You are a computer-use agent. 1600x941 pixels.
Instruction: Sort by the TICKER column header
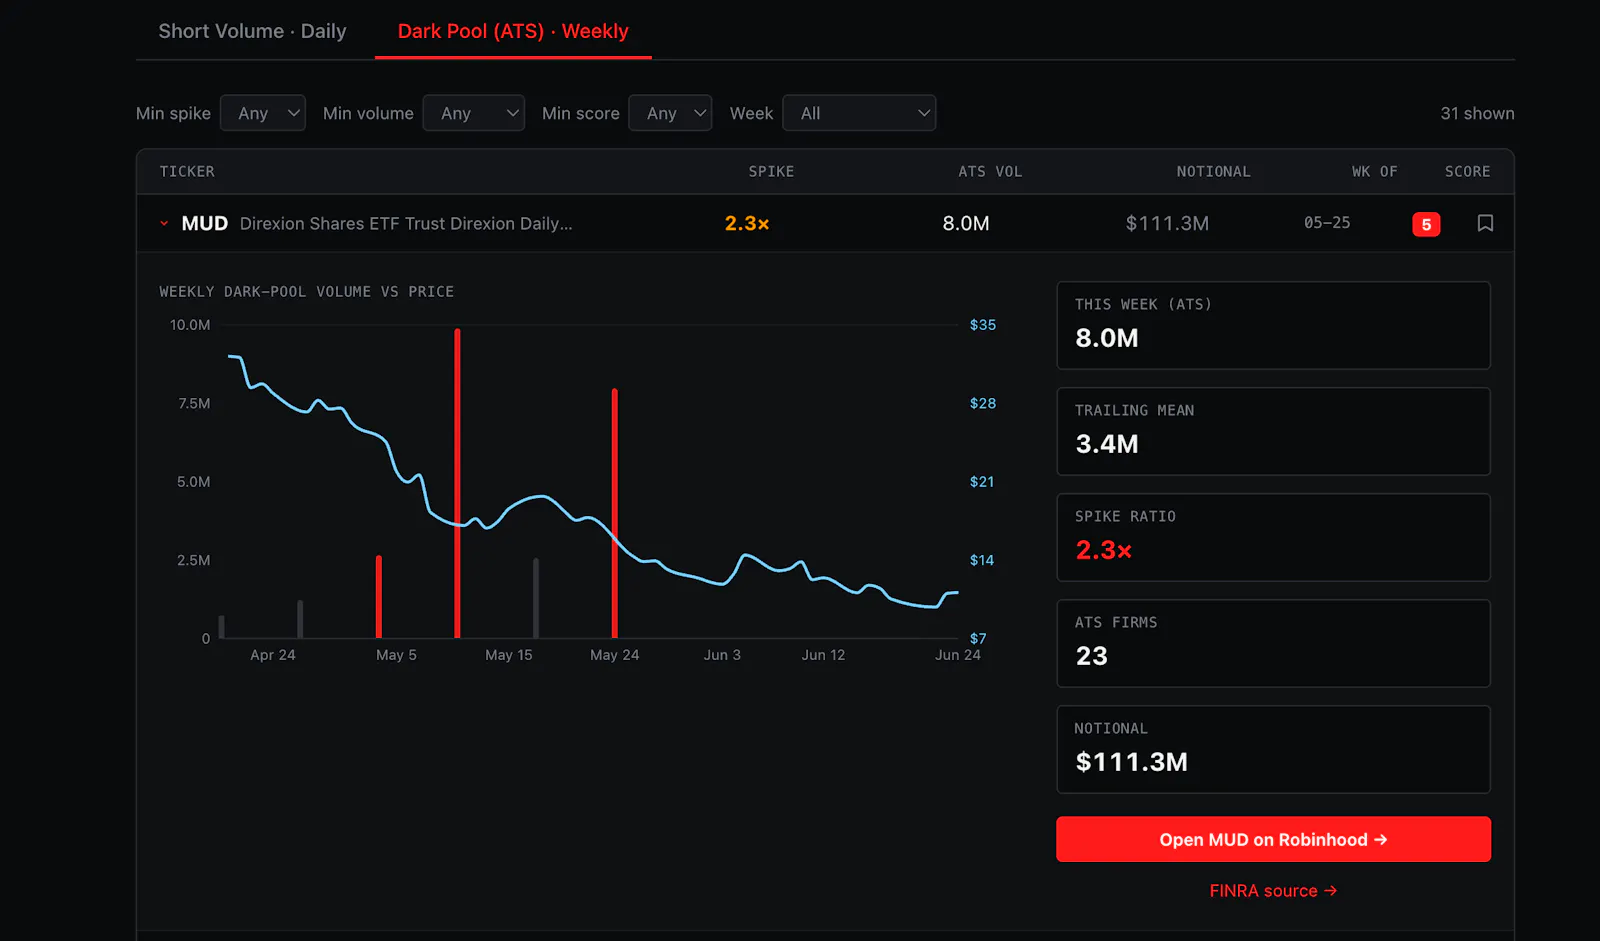point(187,171)
